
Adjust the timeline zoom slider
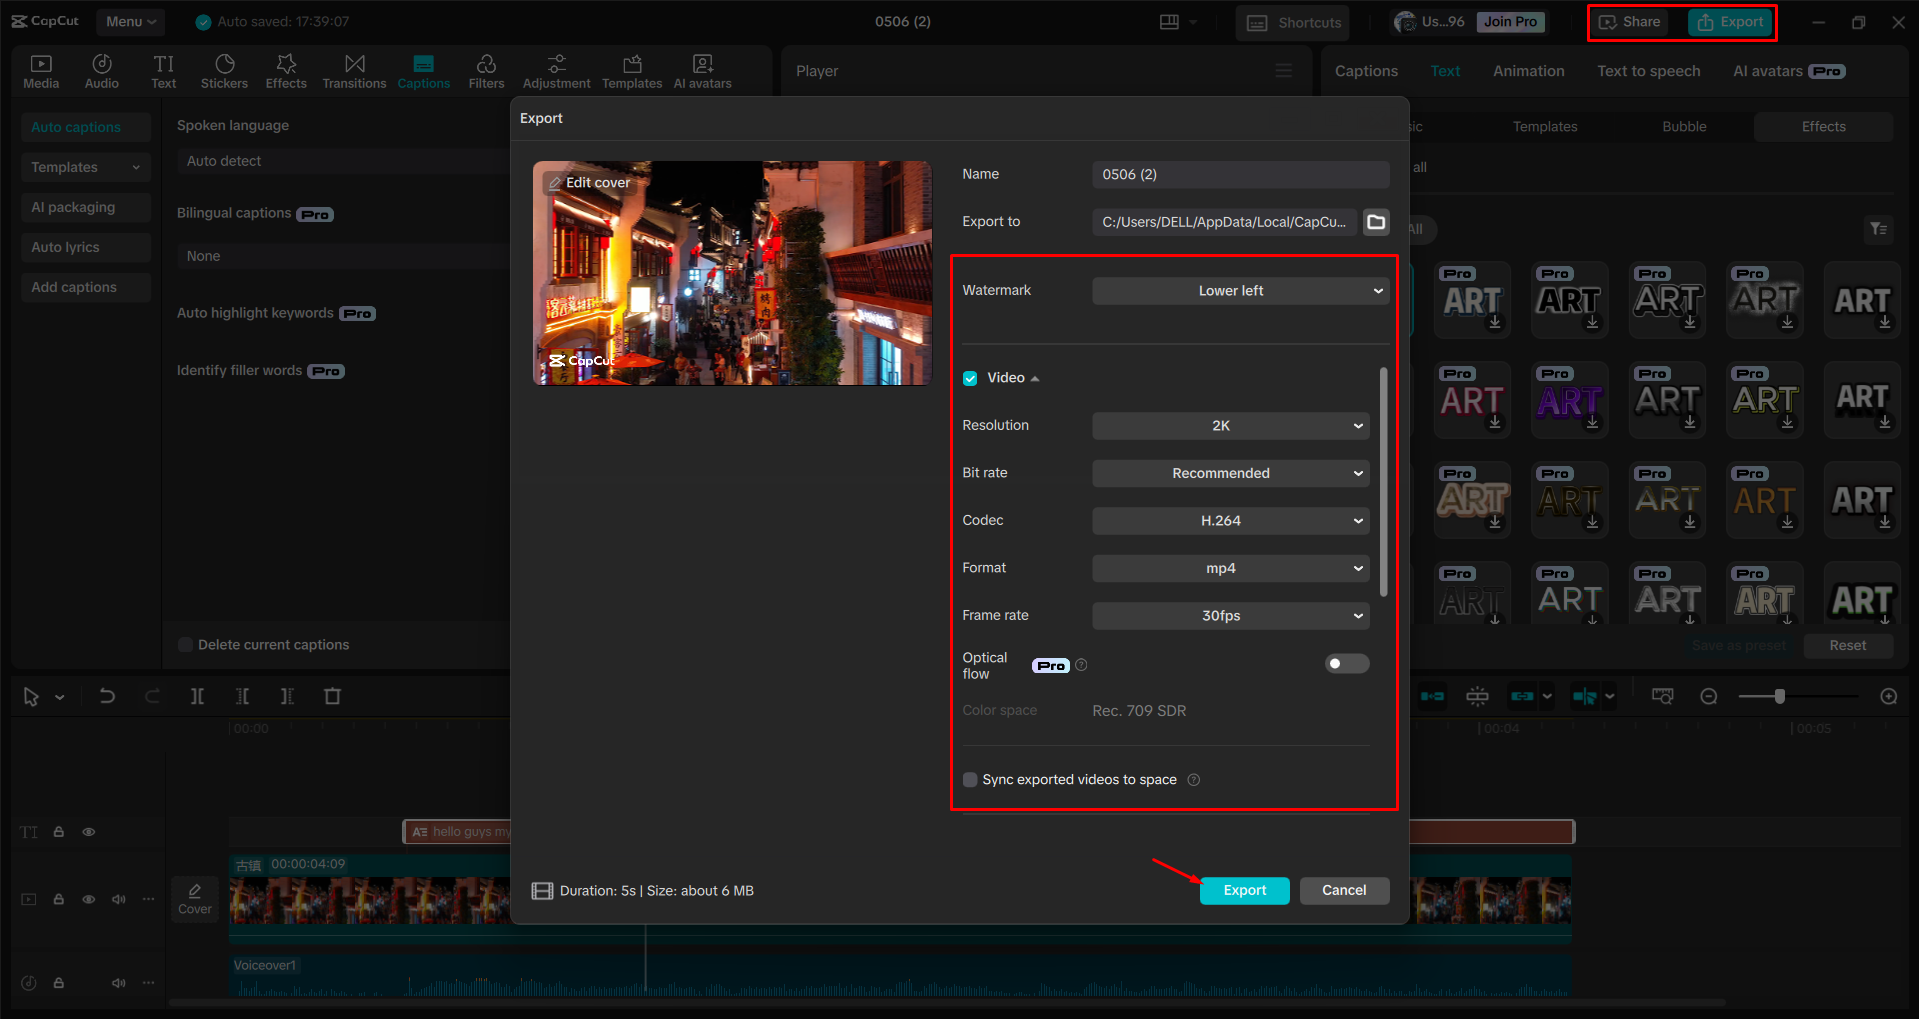(1779, 696)
